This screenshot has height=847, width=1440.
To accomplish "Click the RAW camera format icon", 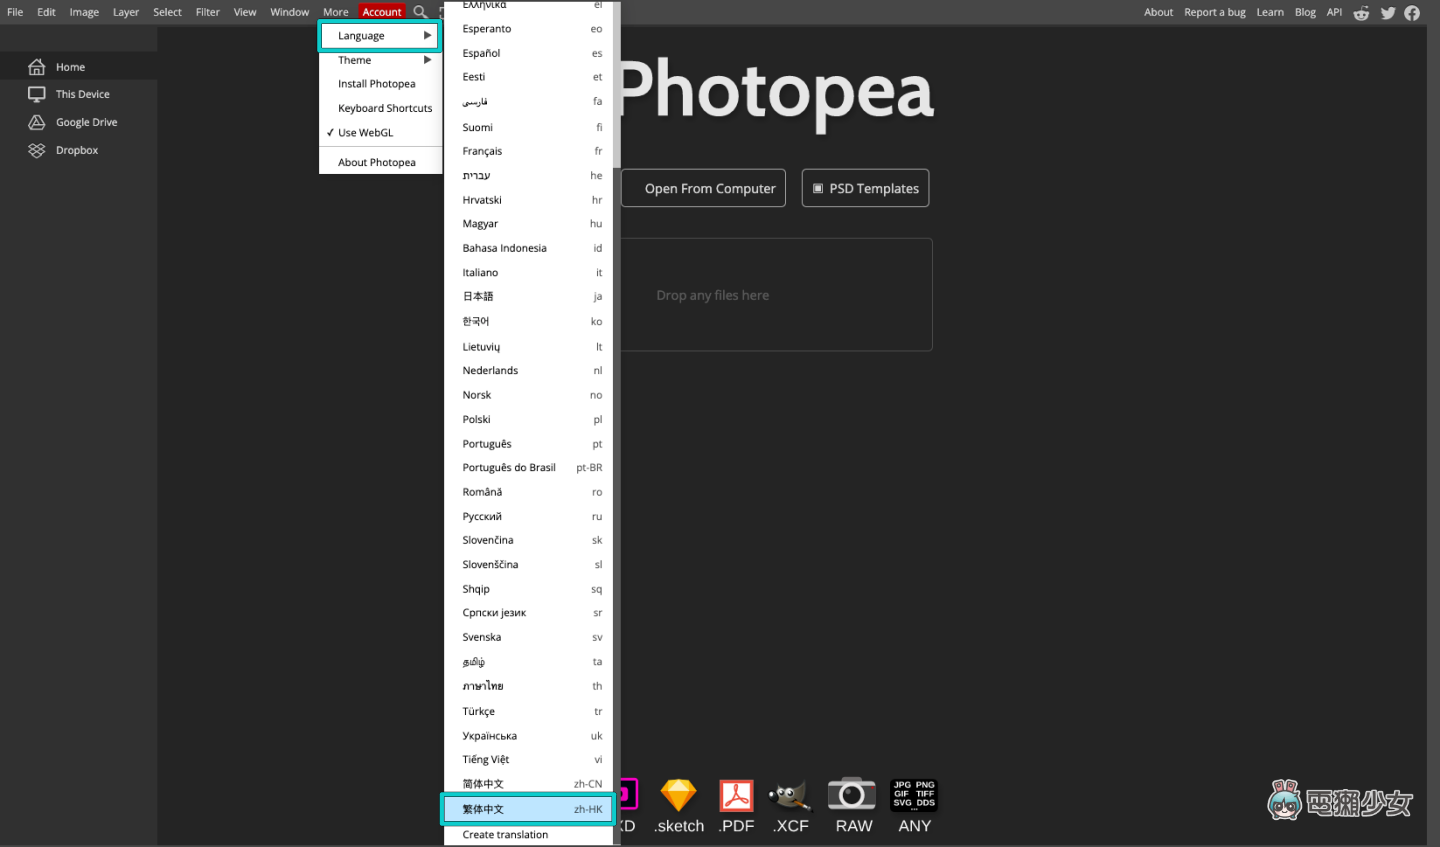I will click(x=852, y=800).
